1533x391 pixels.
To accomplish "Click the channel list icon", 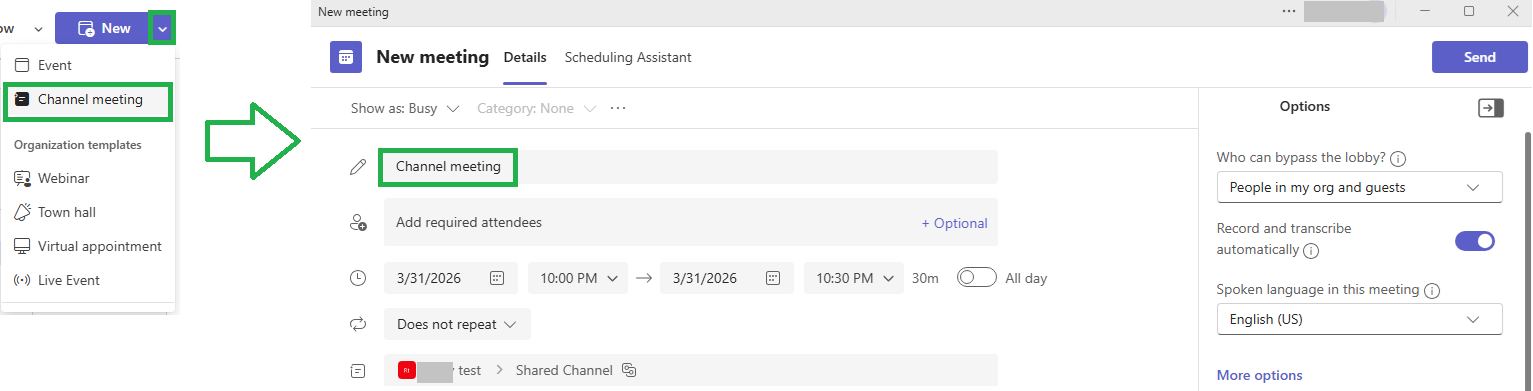I will point(358,370).
